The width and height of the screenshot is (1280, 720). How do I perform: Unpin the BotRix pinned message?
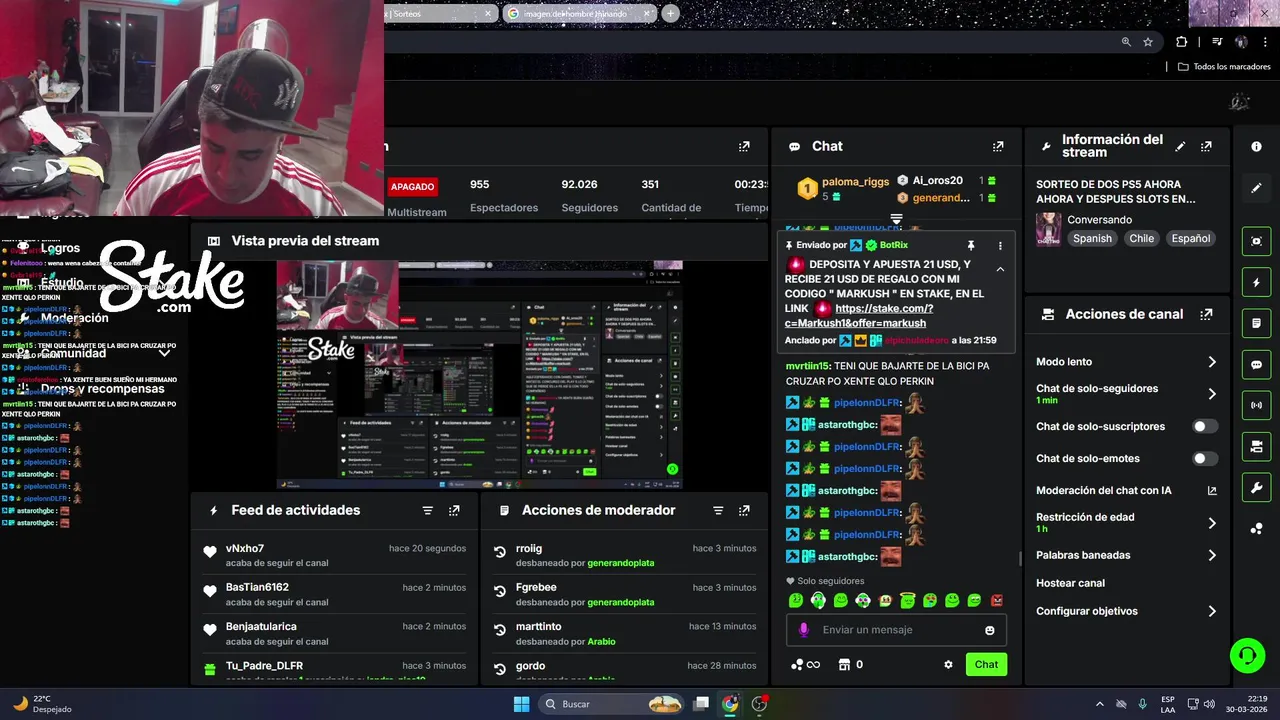click(x=970, y=245)
